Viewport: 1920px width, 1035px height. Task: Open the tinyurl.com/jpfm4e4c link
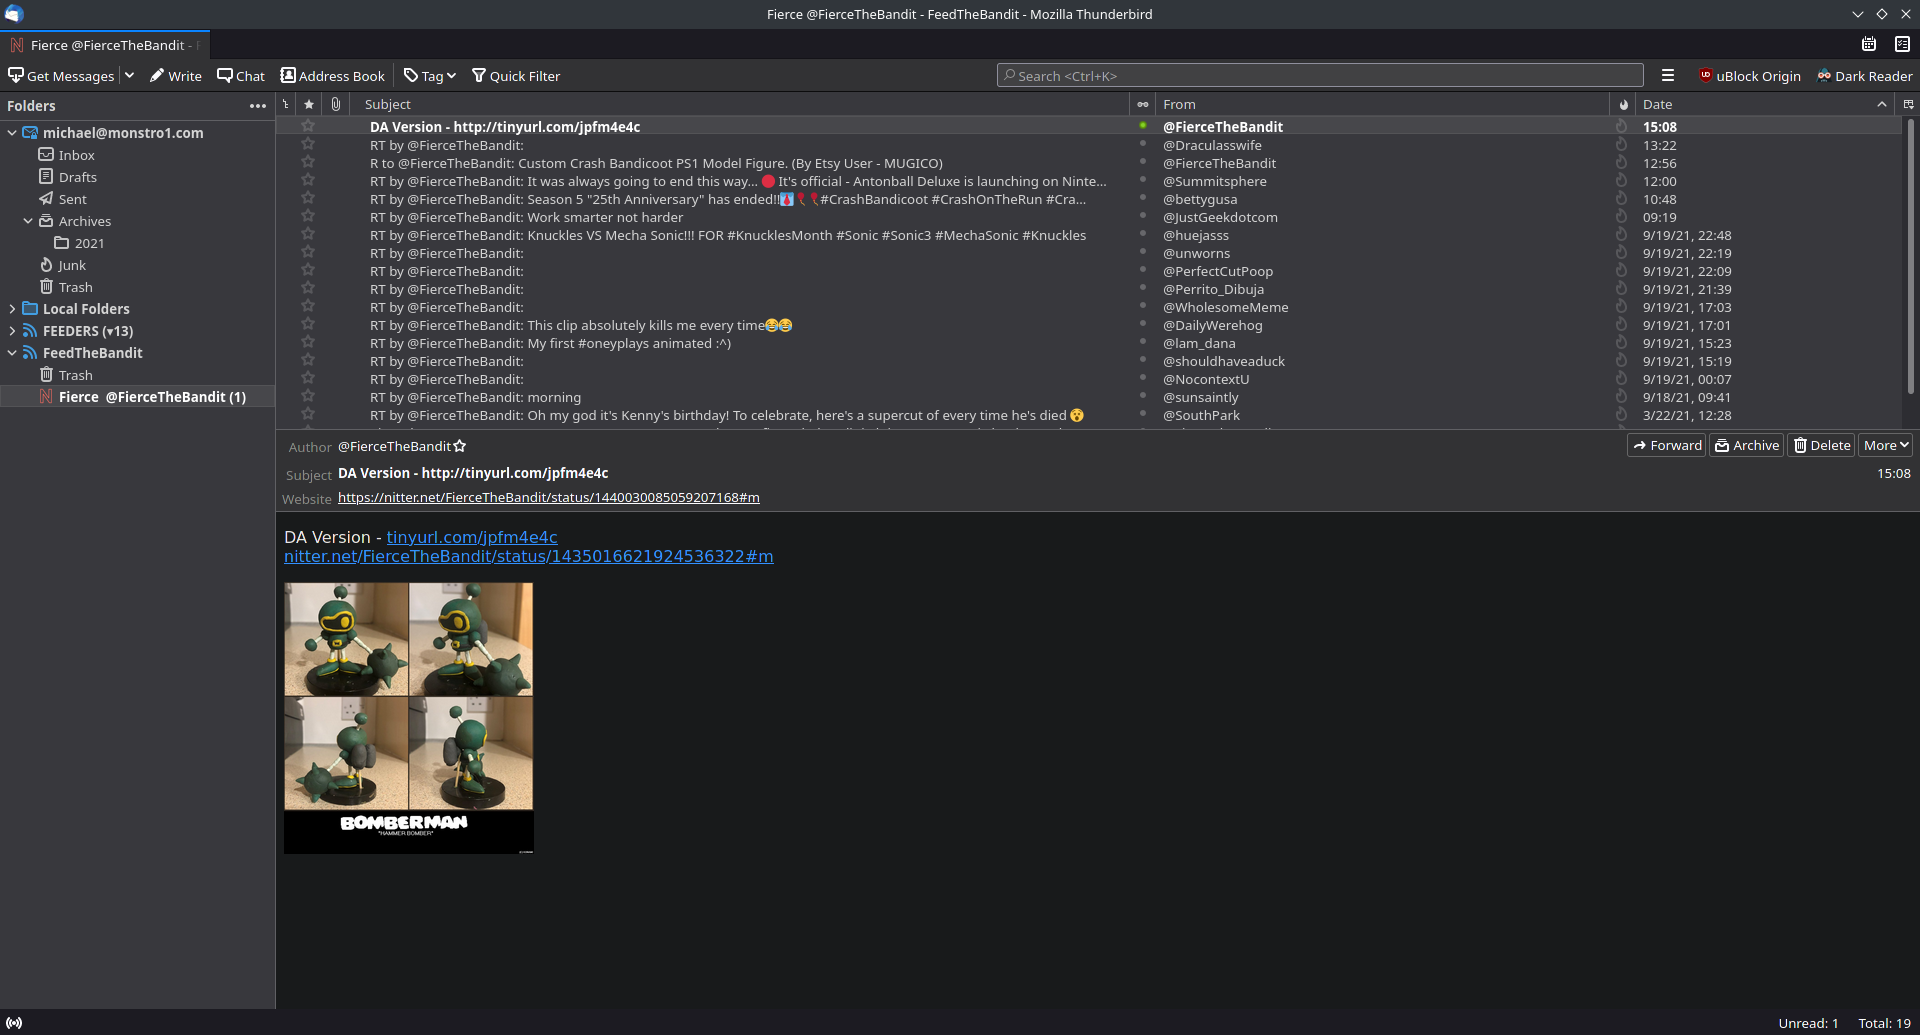click(x=472, y=537)
